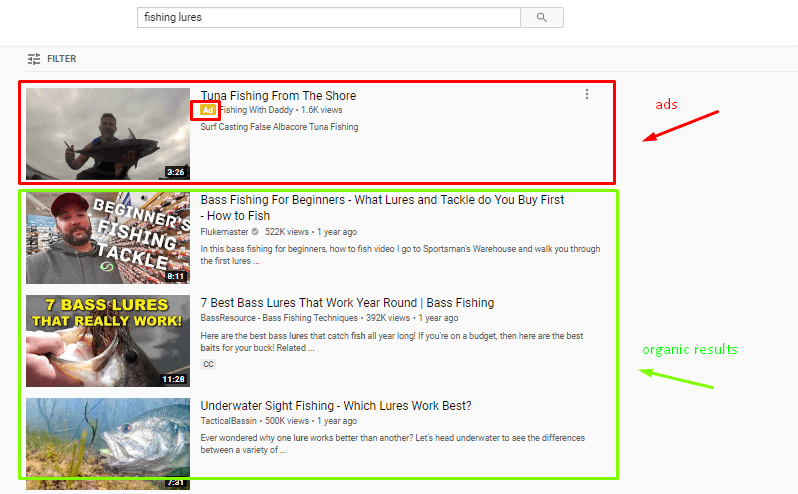The width and height of the screenshot is (798, 494).
Task: Click the CC closed captions badge
Action: (x=208, y=364)
